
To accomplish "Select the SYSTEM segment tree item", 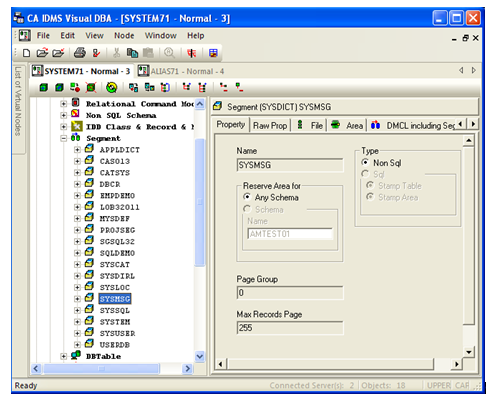I will coord(115,322).
